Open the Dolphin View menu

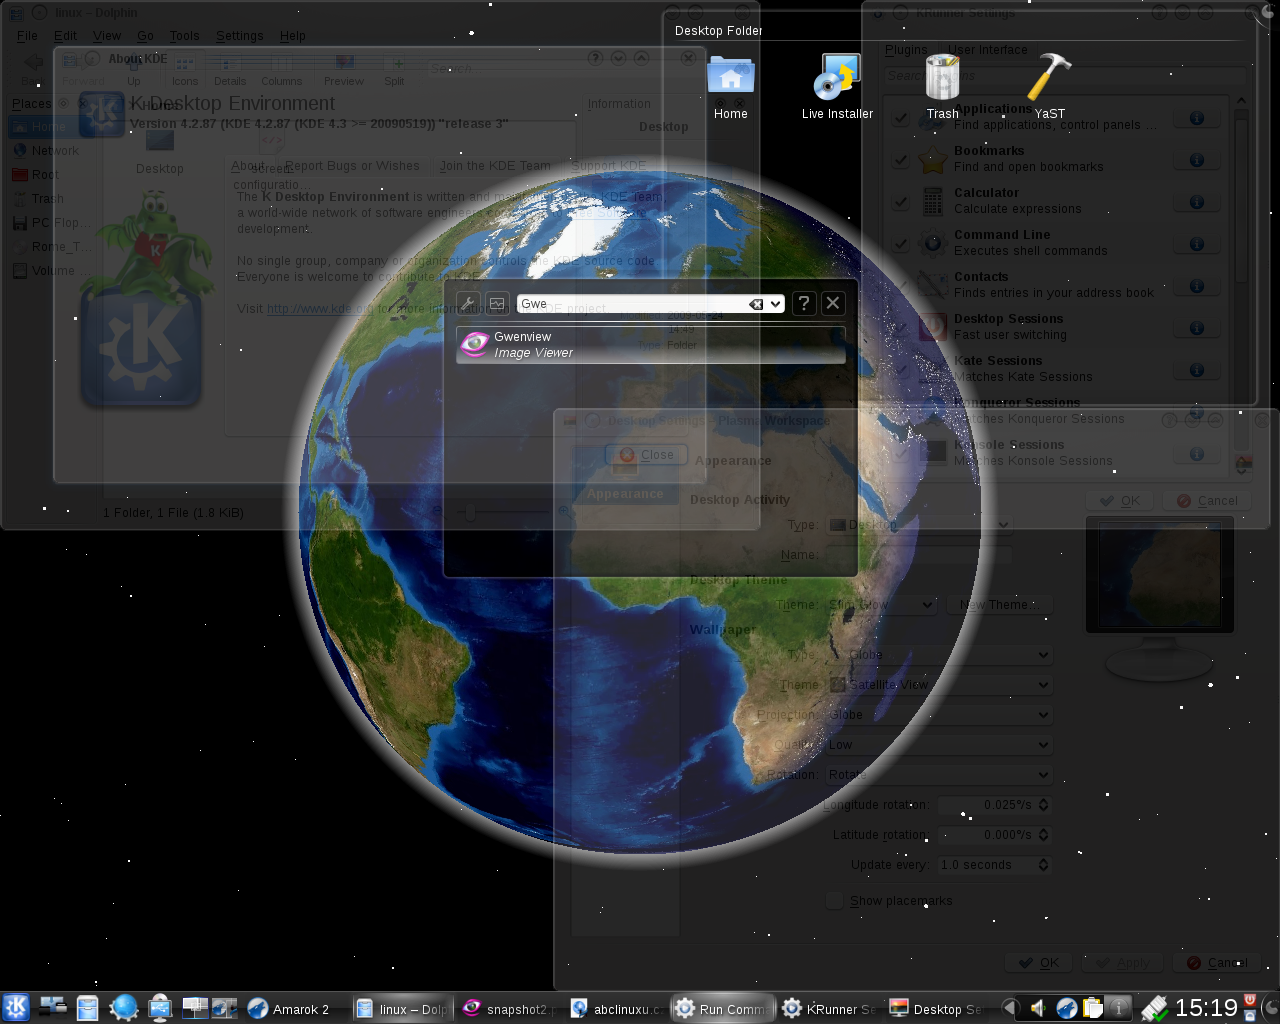[x=107, y=36]
